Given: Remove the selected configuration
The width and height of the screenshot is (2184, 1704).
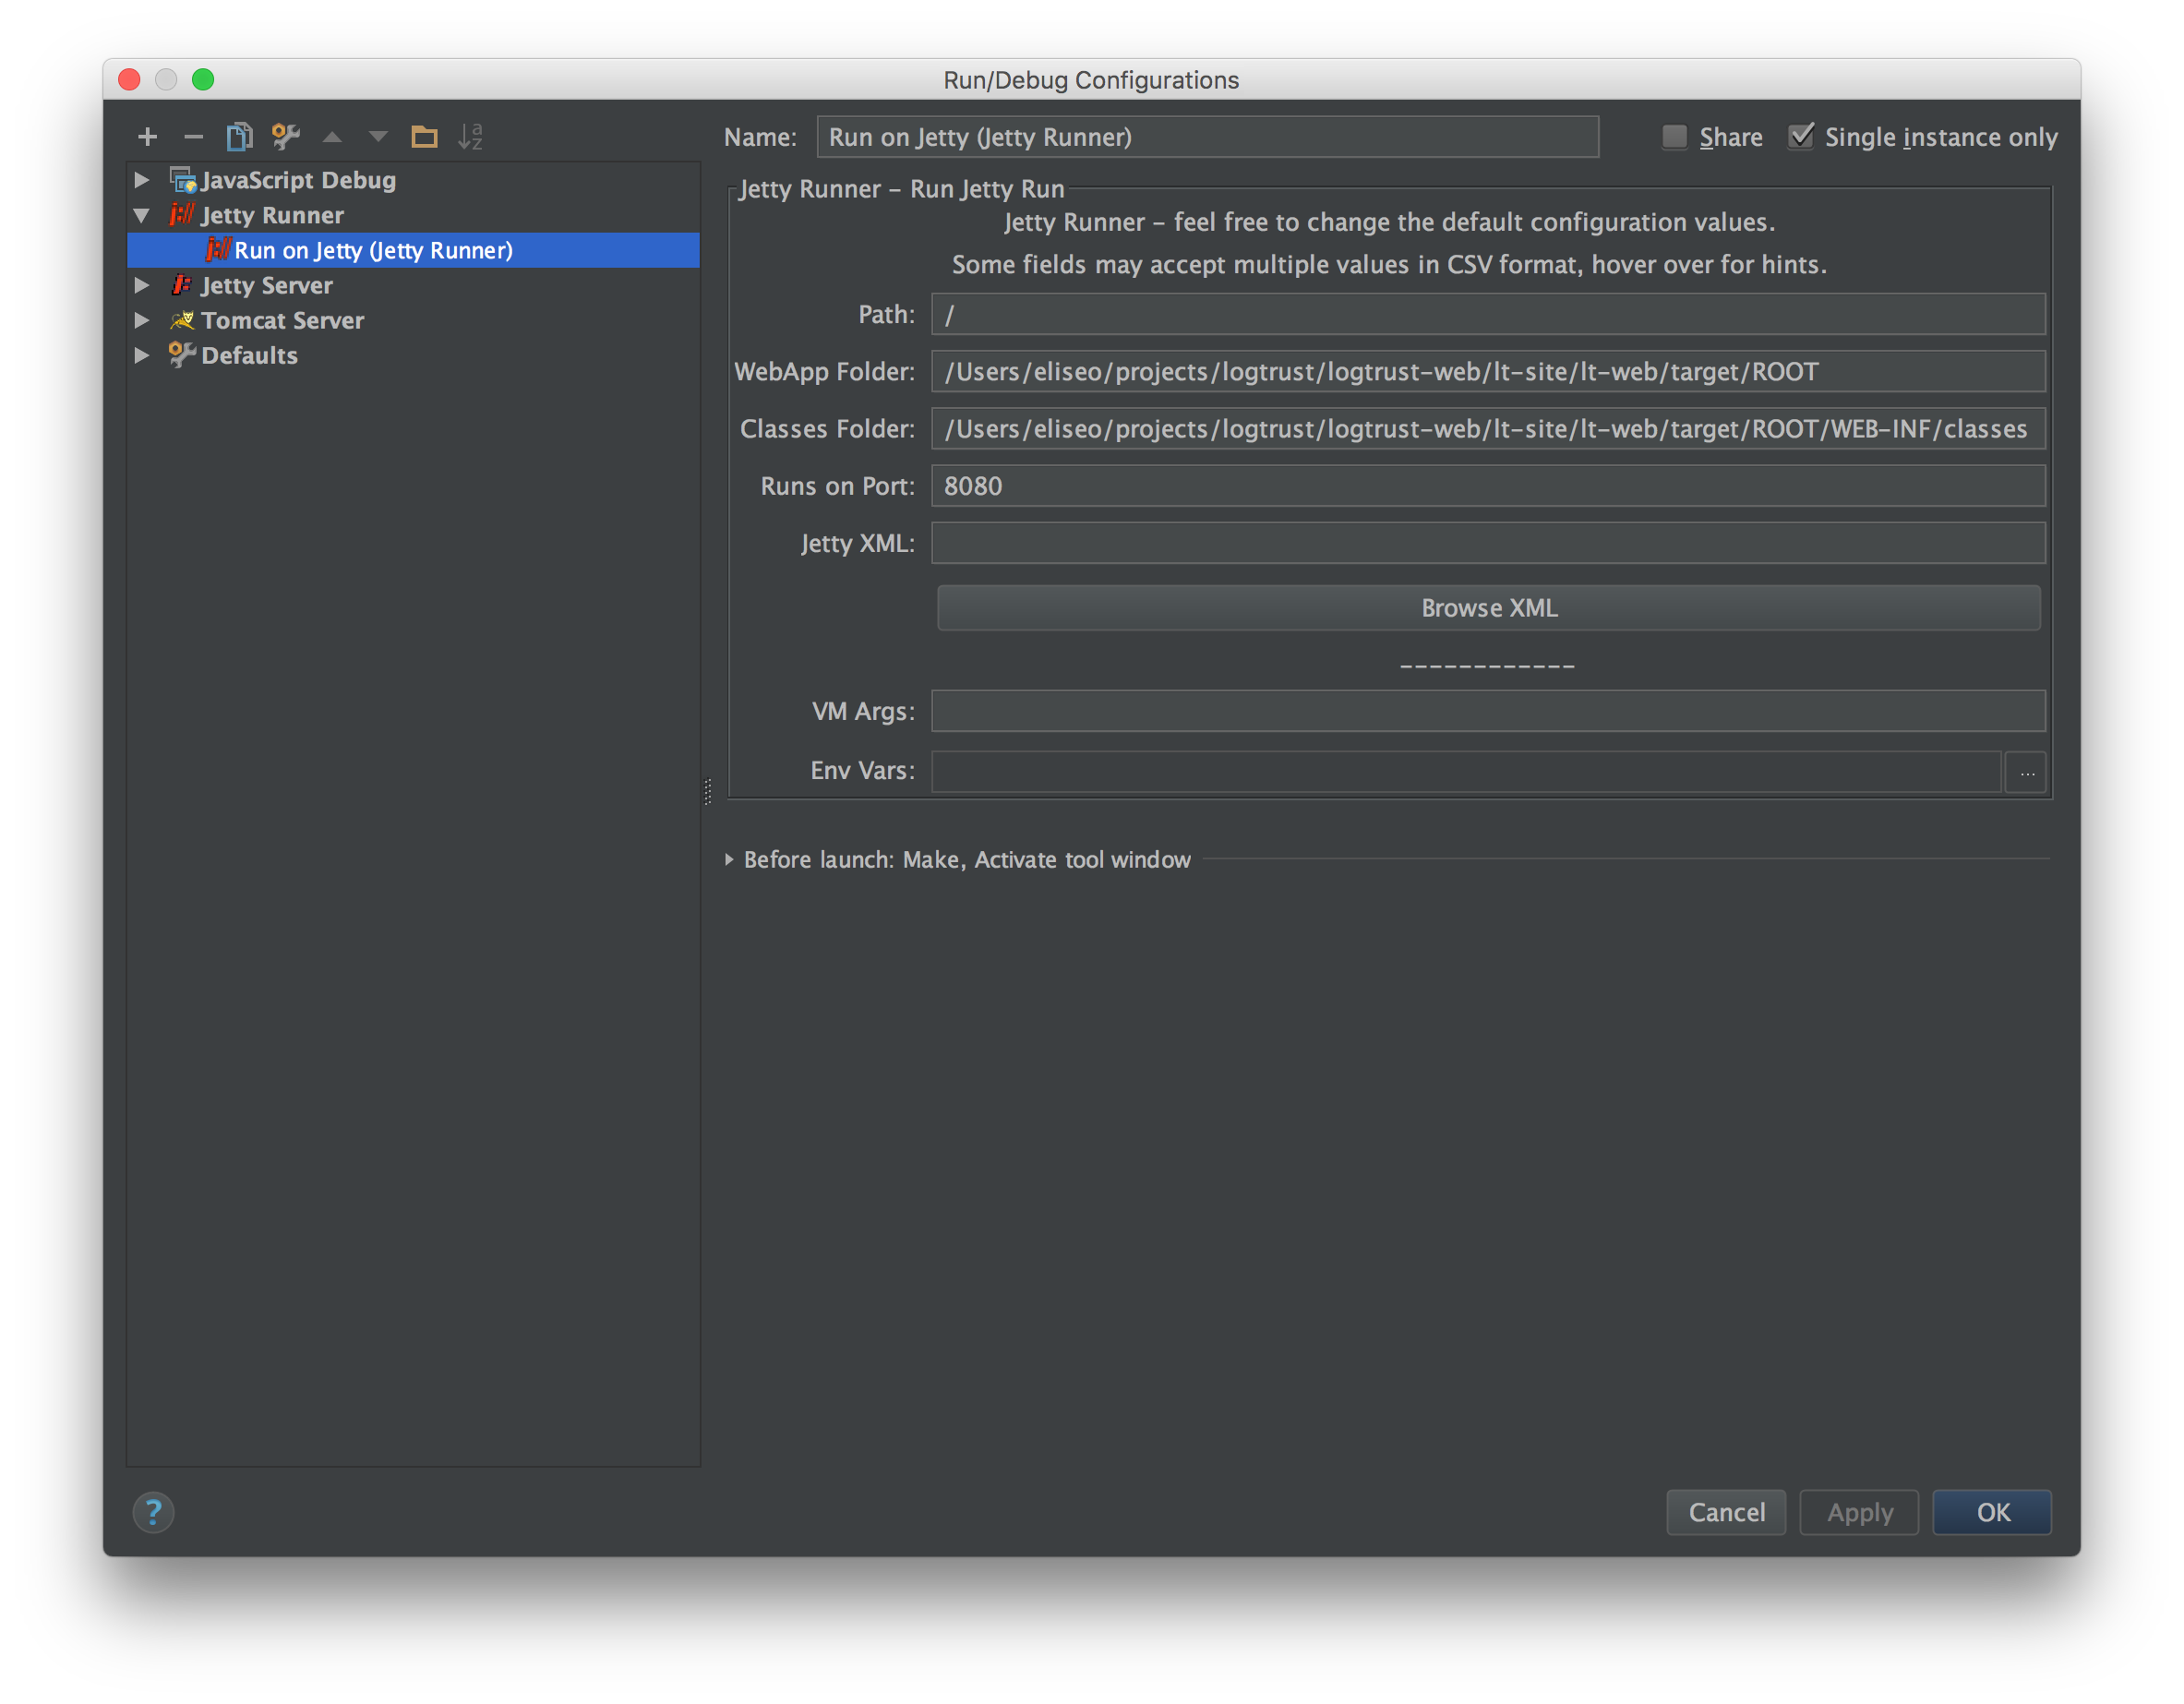Looking at the screenshot, I should point(194,136).
